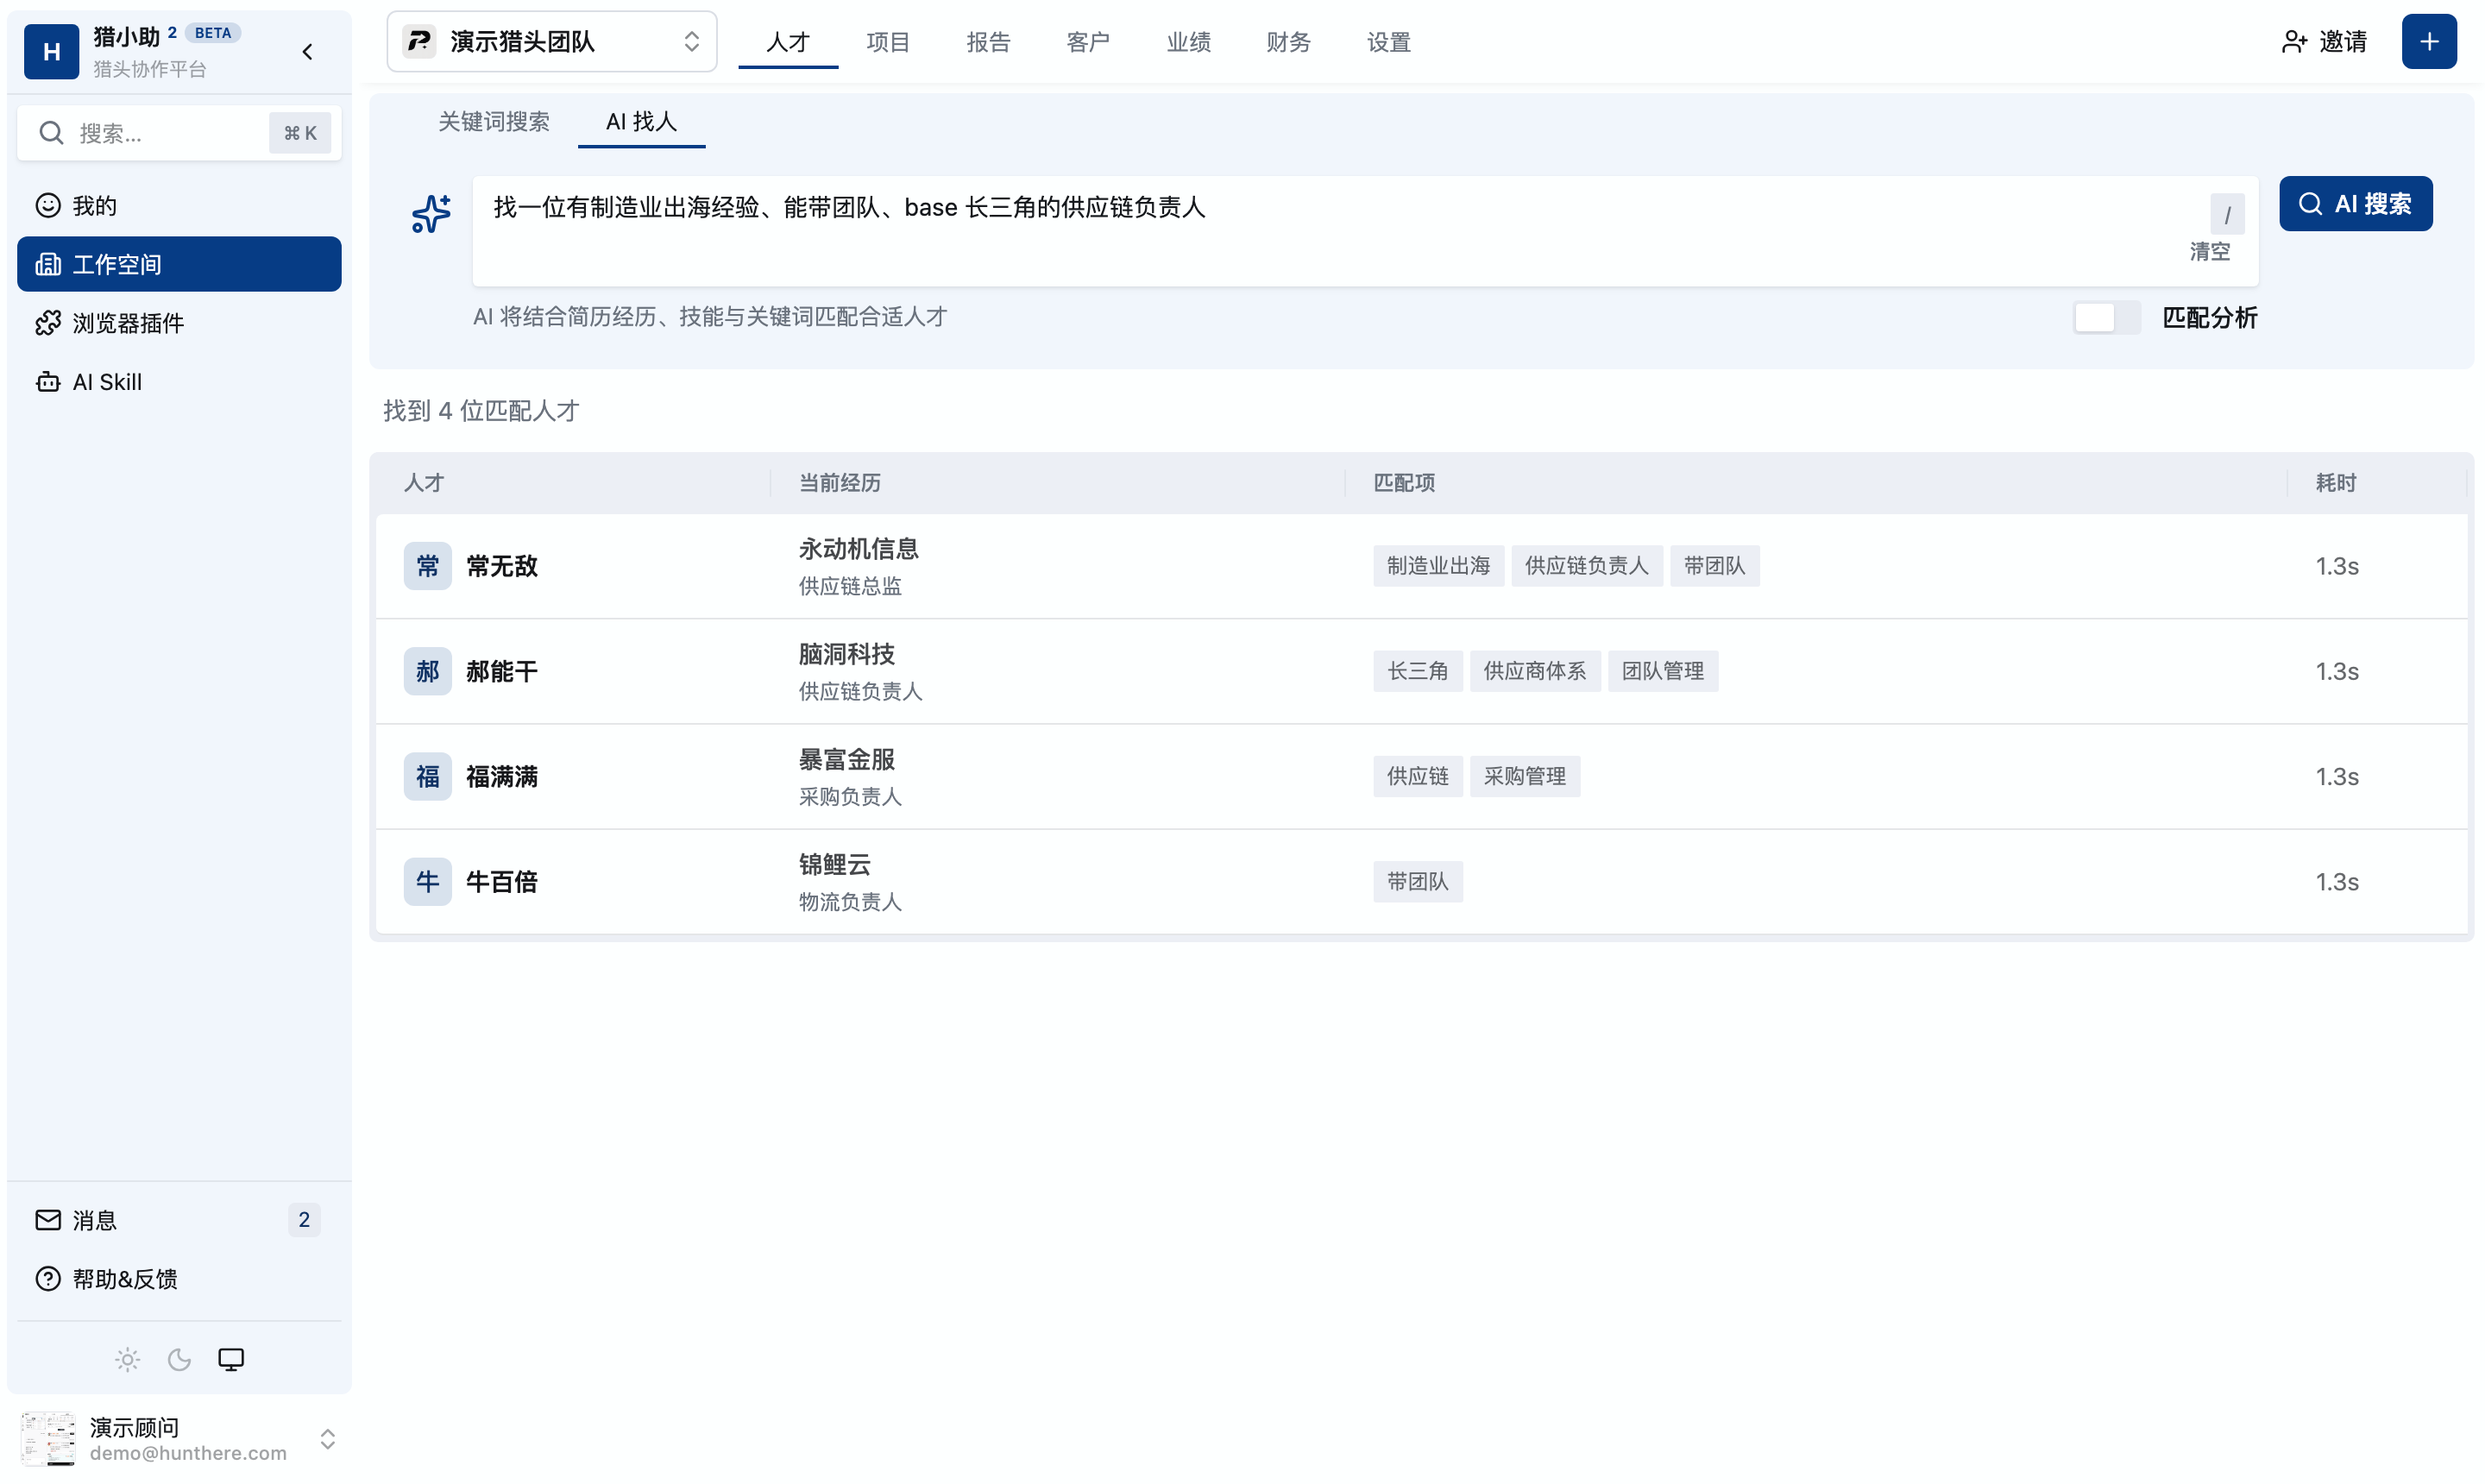Click the AI 搜索 button
Image resolution: width=2485 pixels, height=1484 pixels.
tap(2354, 204)
